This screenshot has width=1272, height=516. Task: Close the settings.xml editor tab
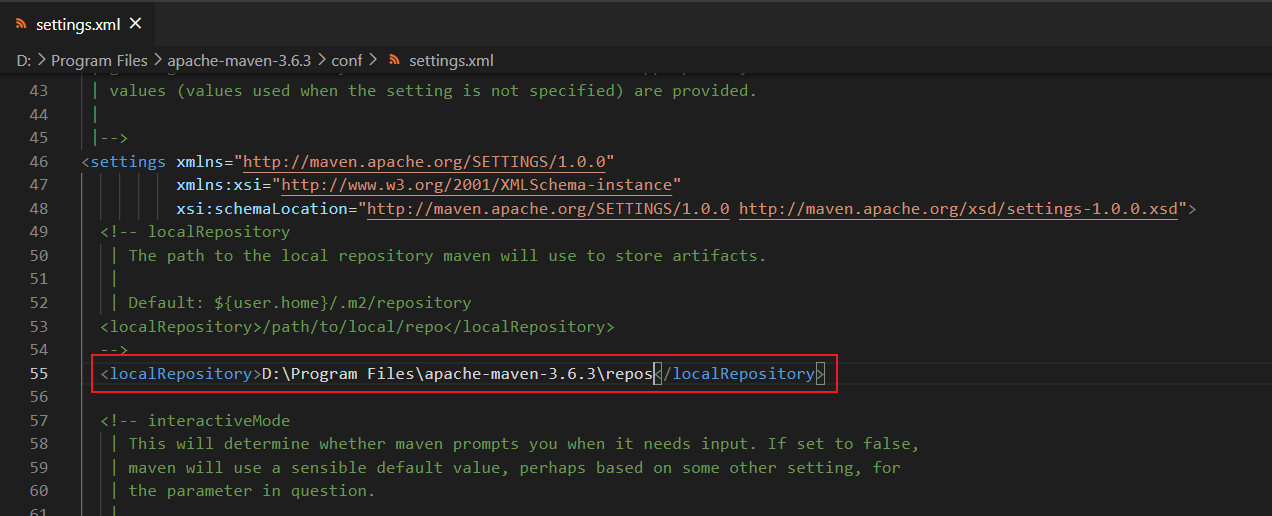(x=136, y=23)
